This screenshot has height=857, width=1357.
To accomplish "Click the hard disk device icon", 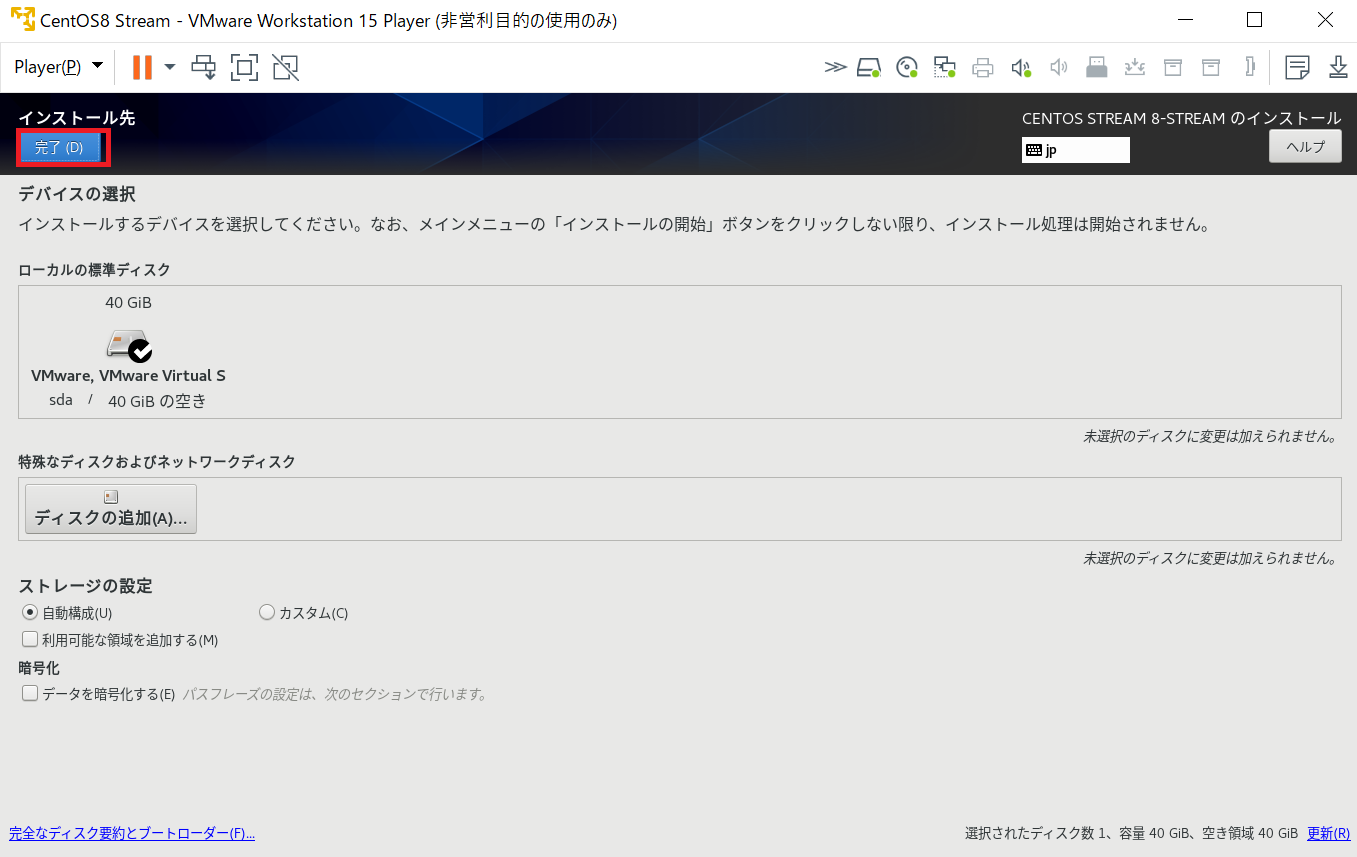I will pyautogui.click(x=868, y=67).
